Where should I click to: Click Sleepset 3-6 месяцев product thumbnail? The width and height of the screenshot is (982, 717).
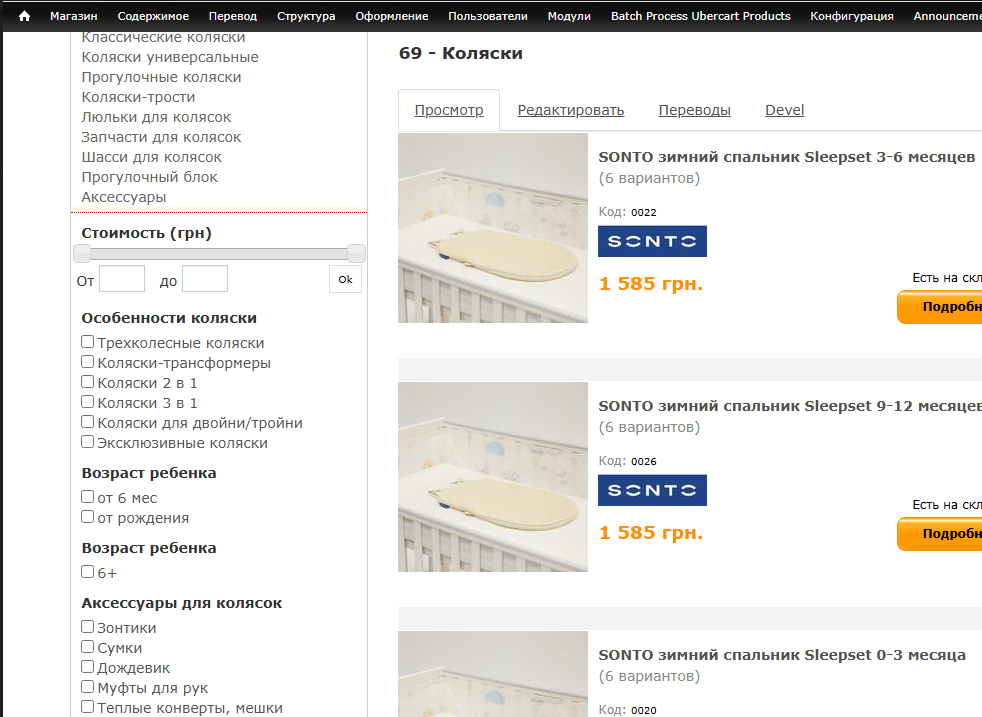[x=493, y=228]
